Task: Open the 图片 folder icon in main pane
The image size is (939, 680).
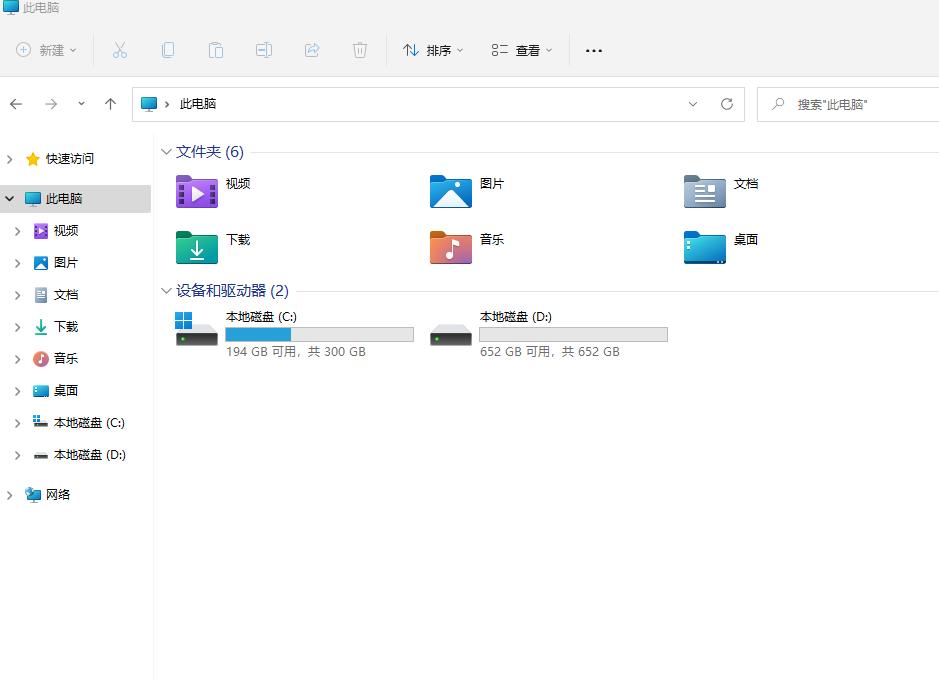Action: (x=450, y=191)
